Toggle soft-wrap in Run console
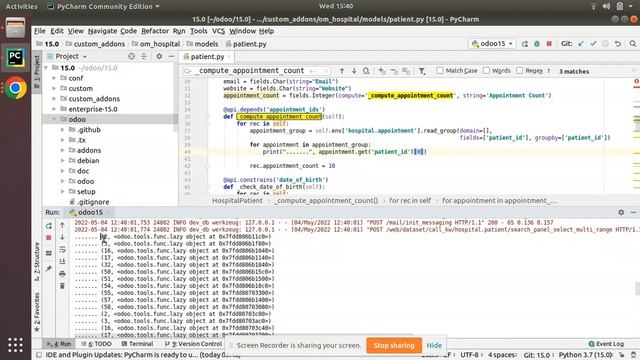Image resolution: width=640 pixels, height=360 pixels. tap(62, 249)
